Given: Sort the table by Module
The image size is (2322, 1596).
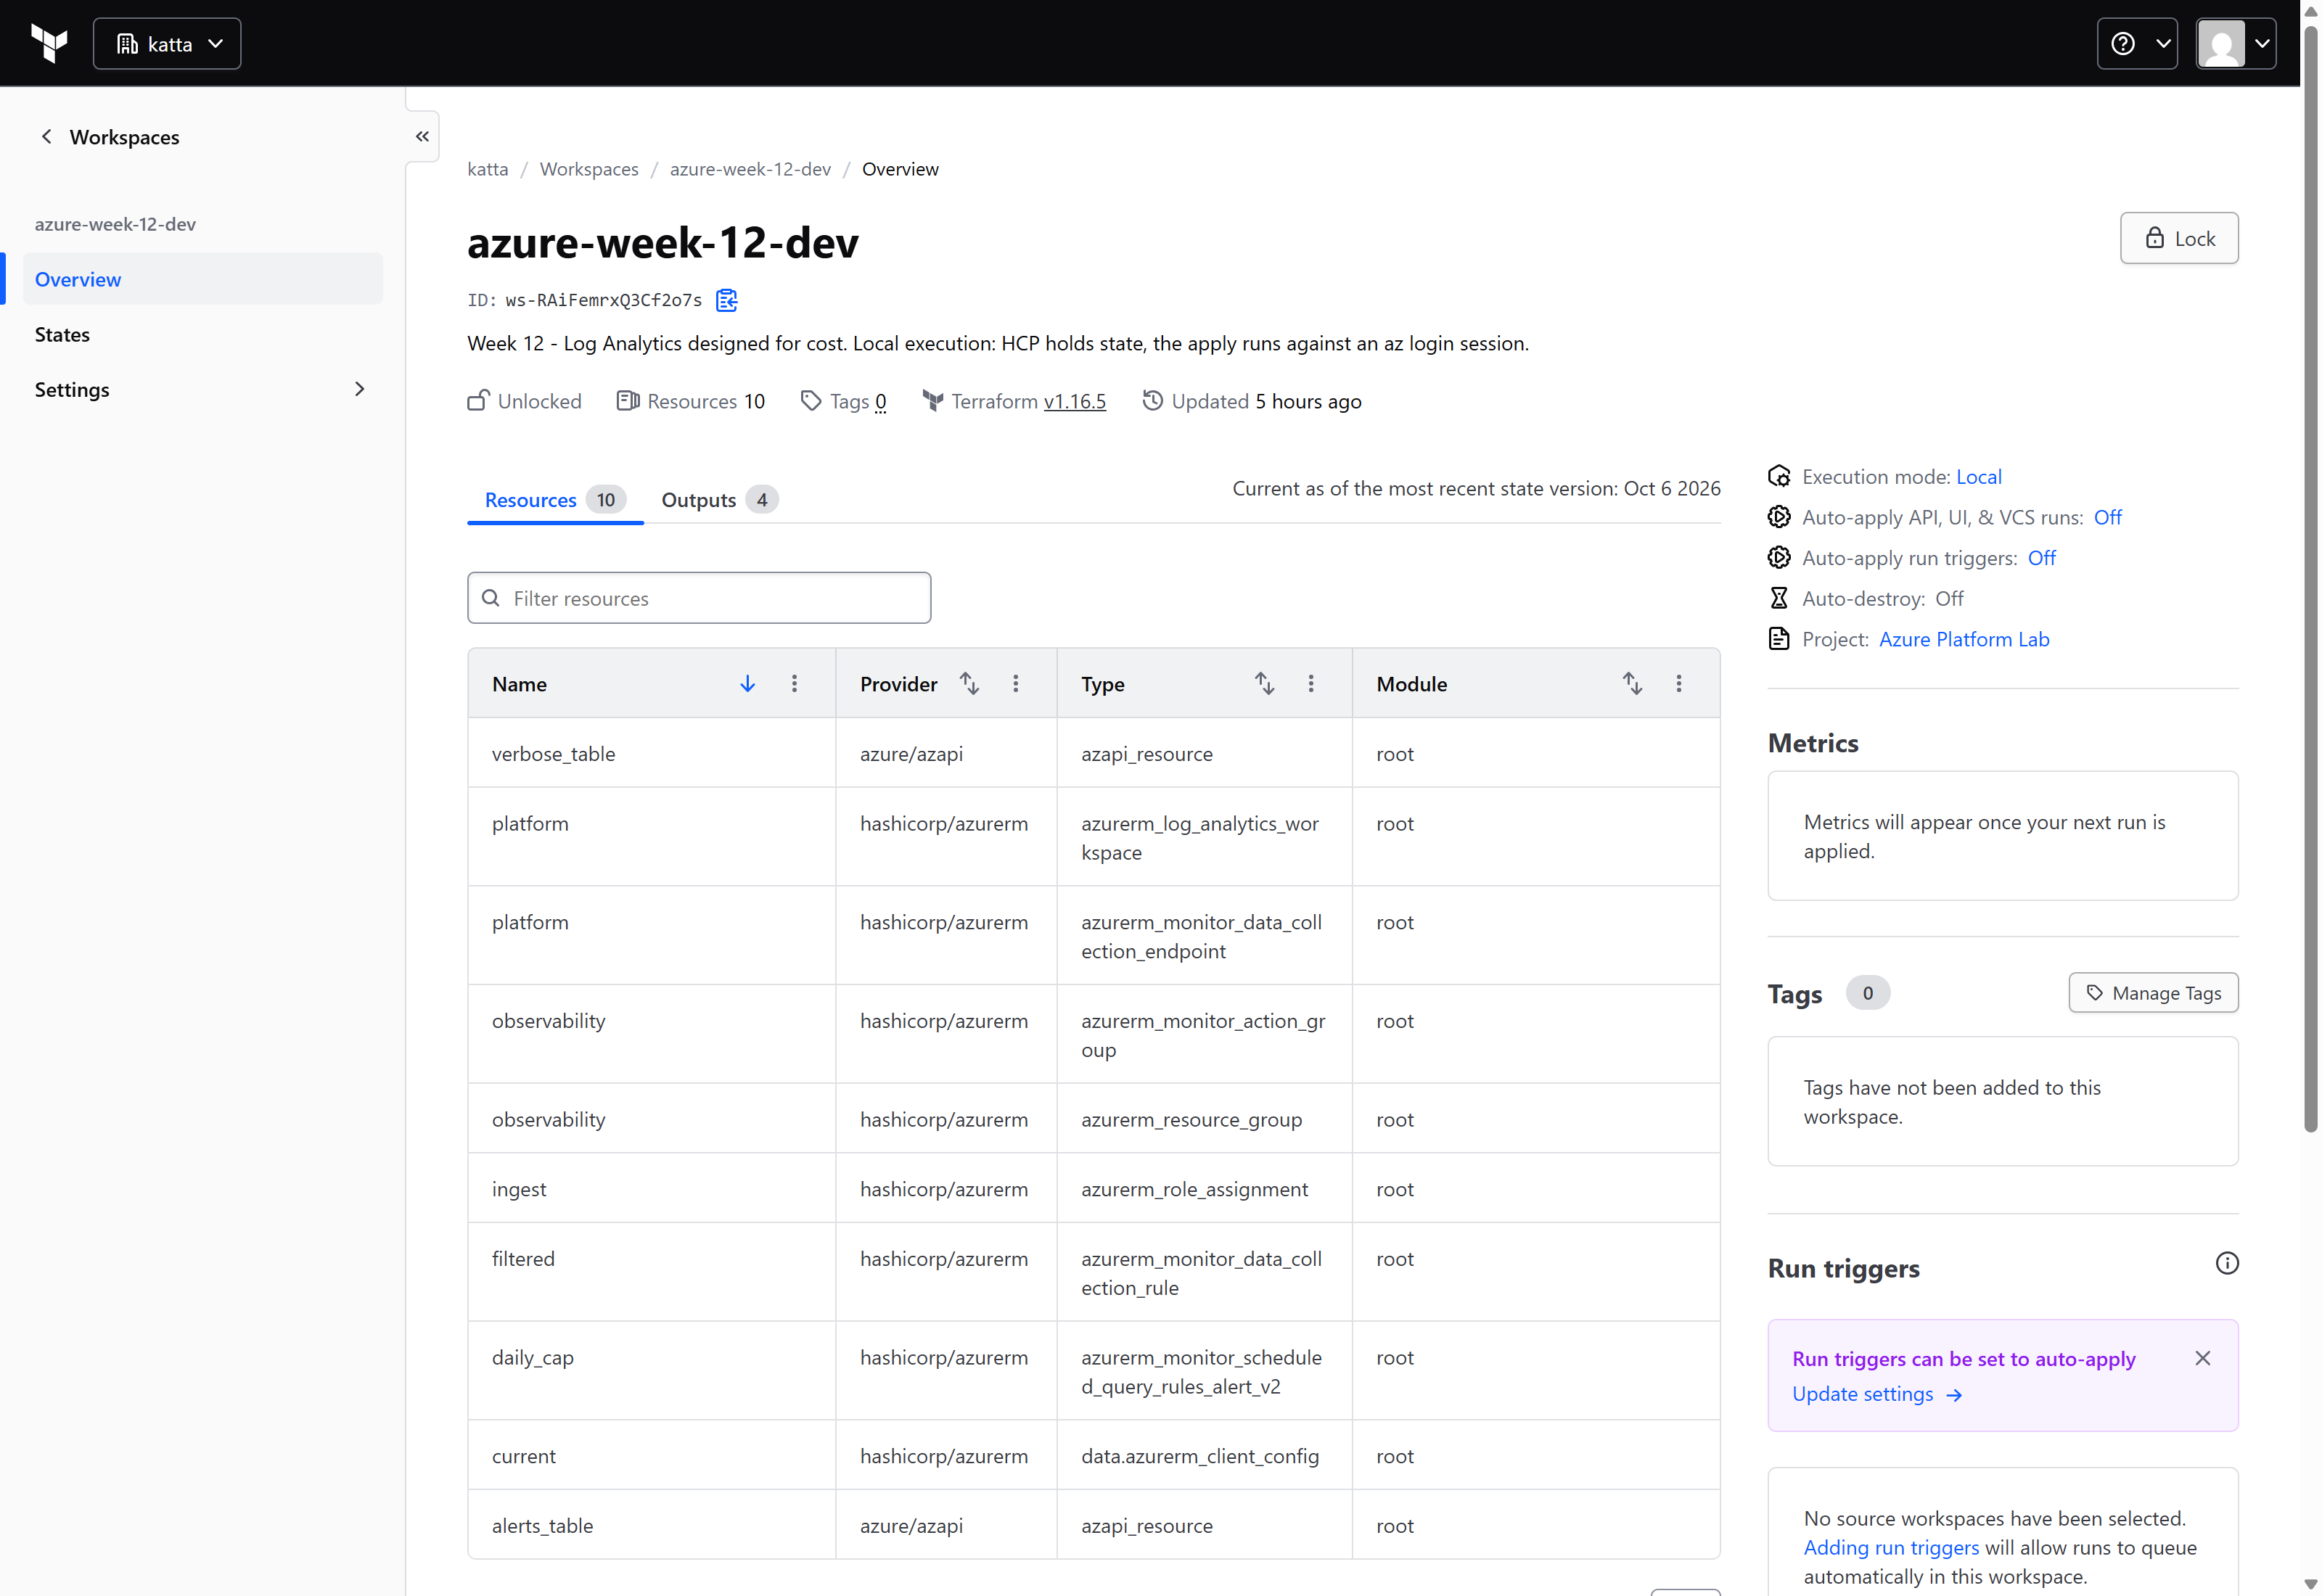Looking at the screenshot, I should pyautogui.click(x=1632, y=684).
